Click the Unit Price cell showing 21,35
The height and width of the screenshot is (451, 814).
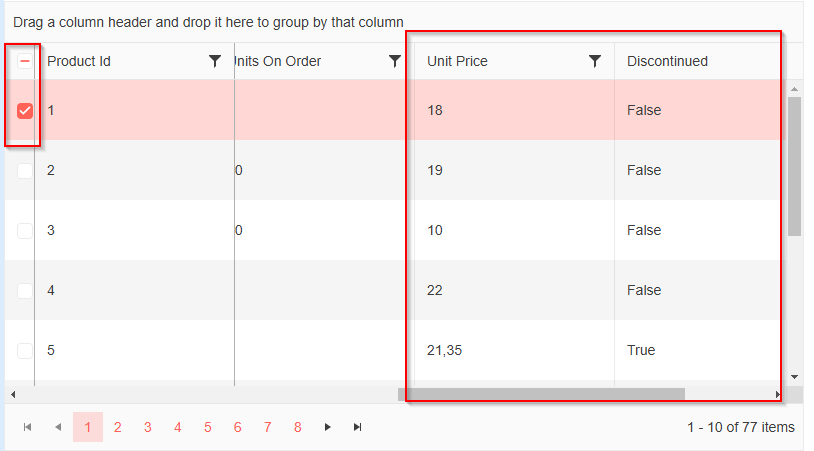point(445,350)
